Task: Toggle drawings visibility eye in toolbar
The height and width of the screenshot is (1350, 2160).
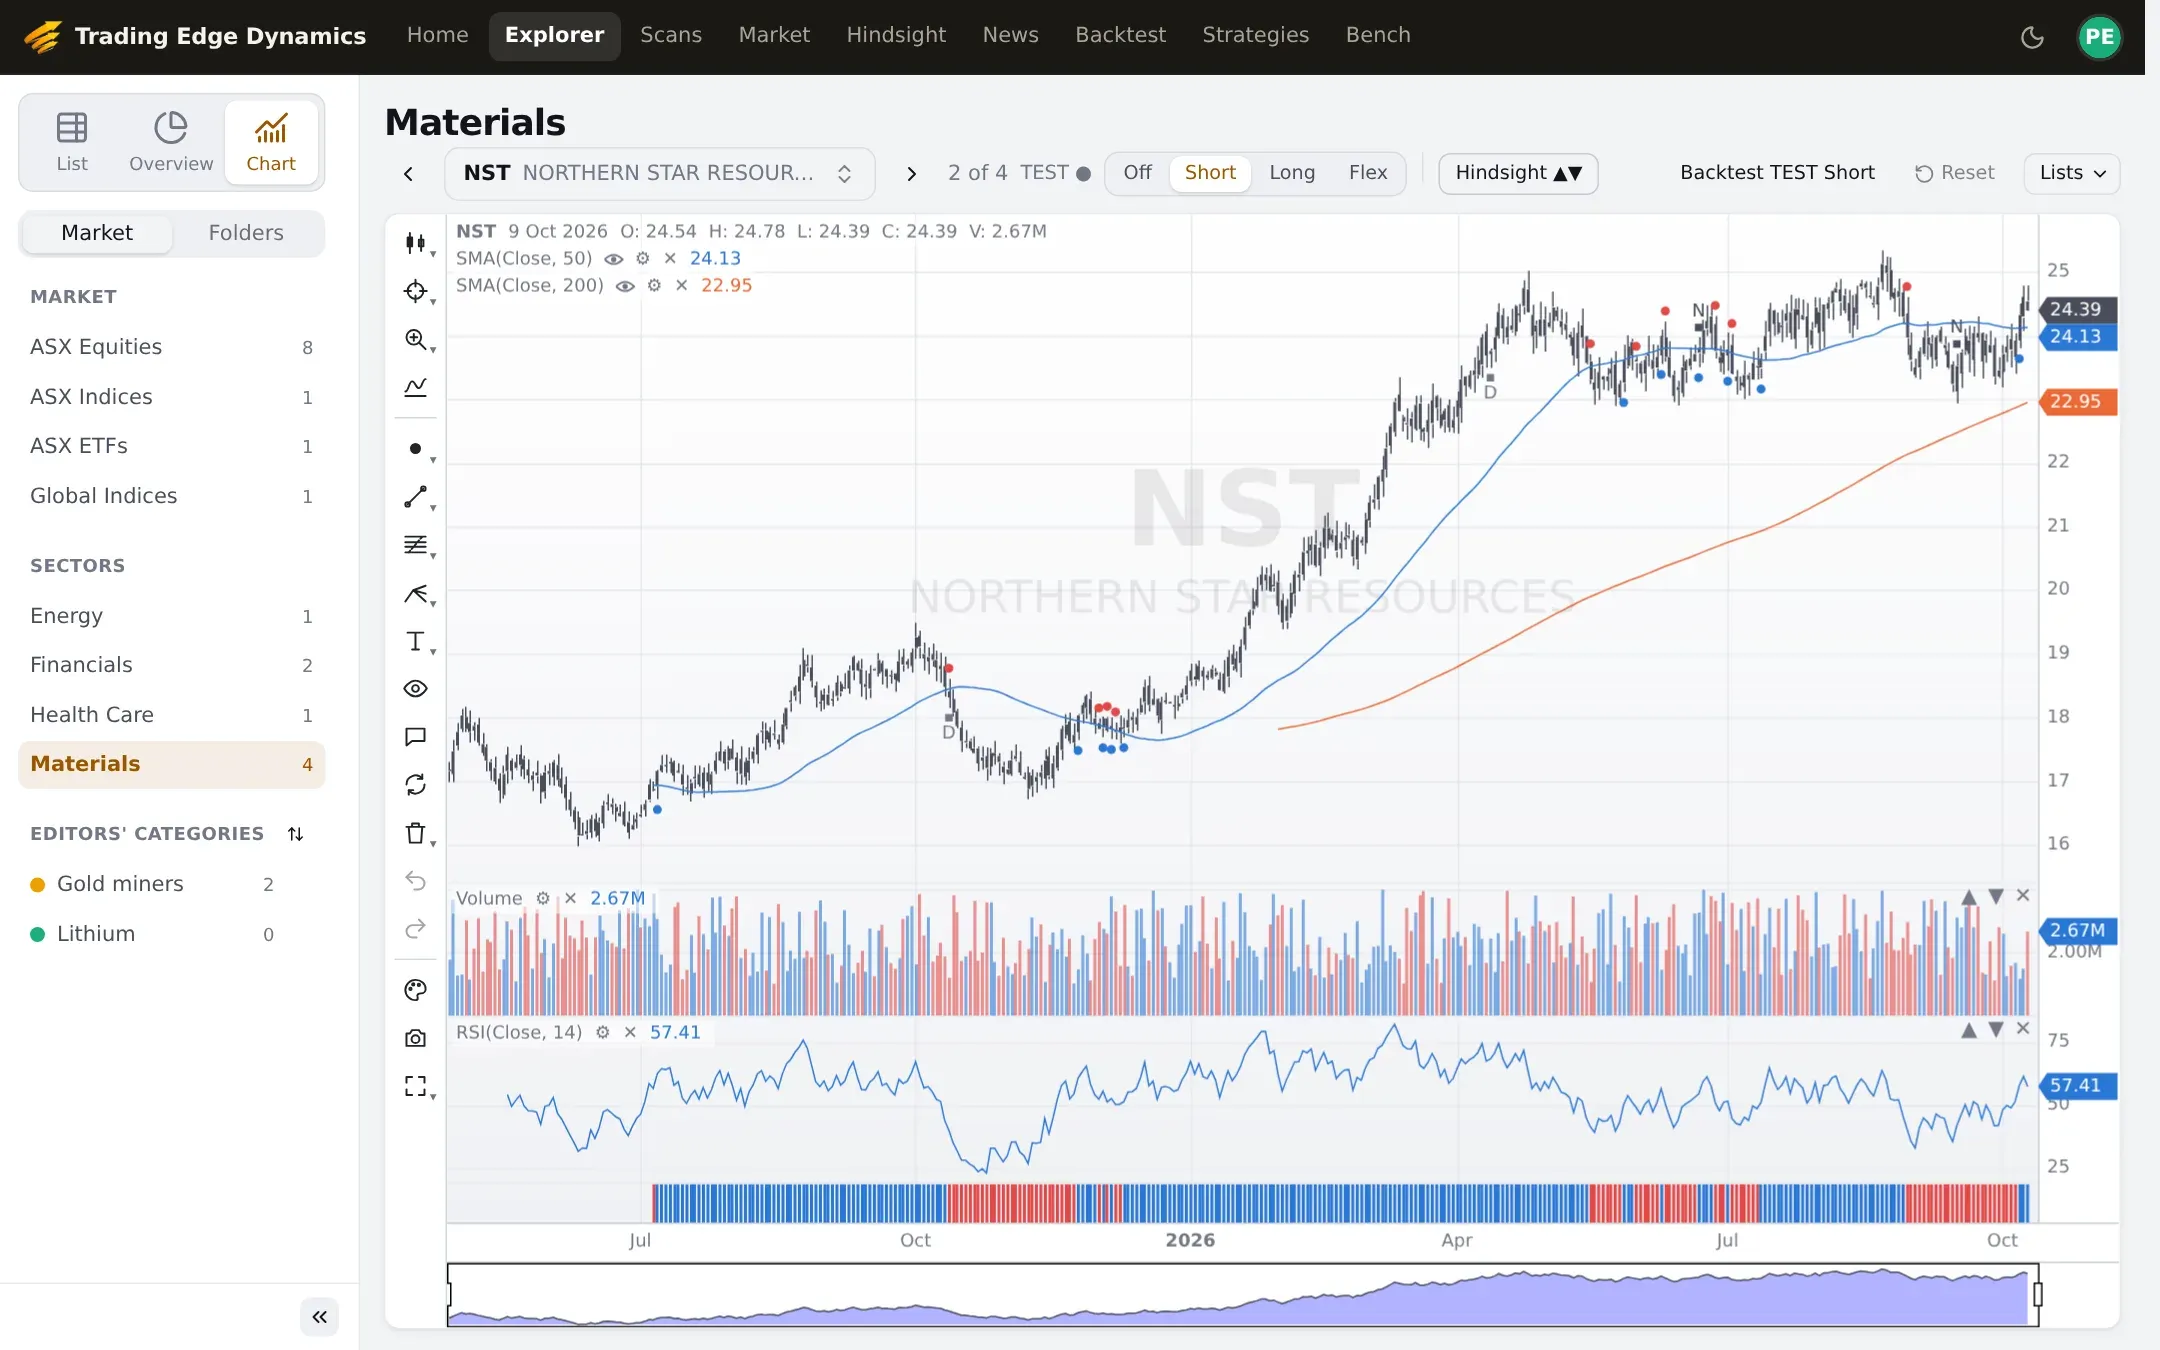Action: click(x=415, y=689)
